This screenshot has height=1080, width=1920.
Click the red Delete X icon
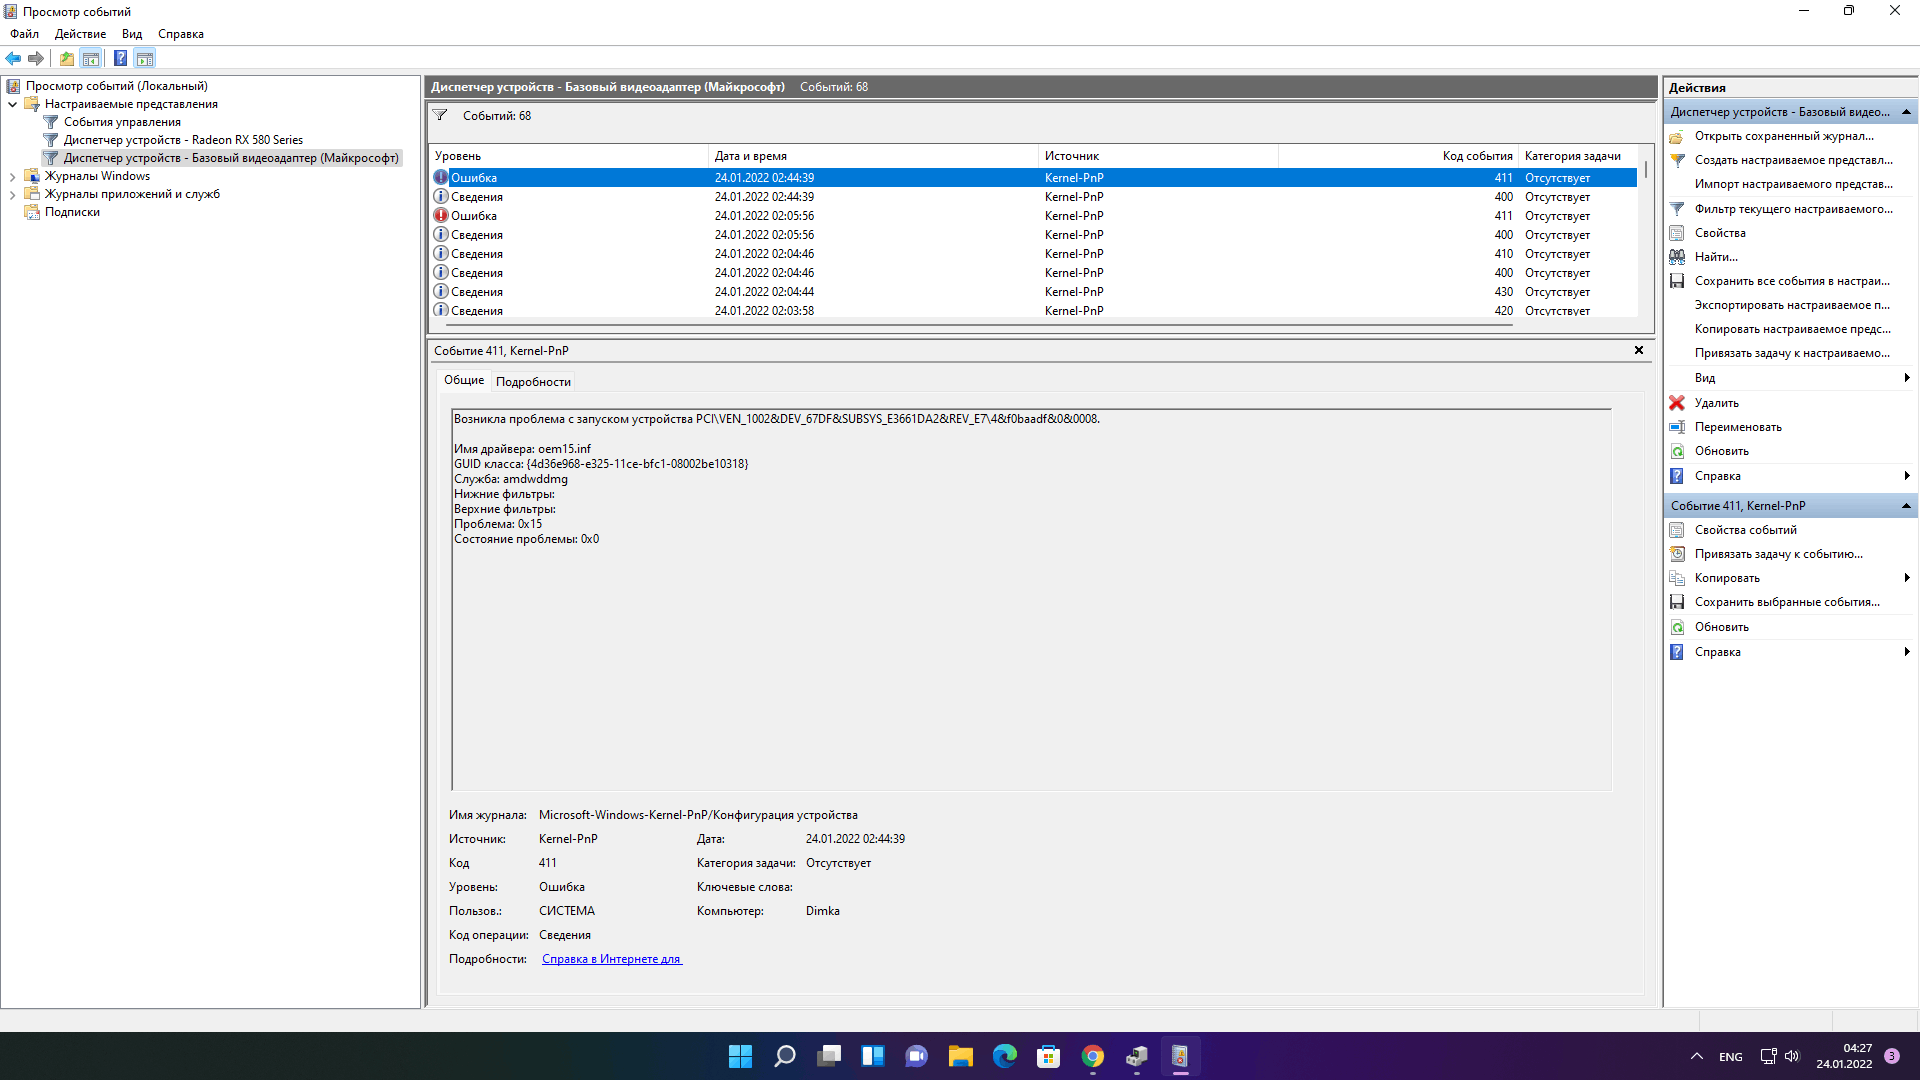(x=1677, y=403)
